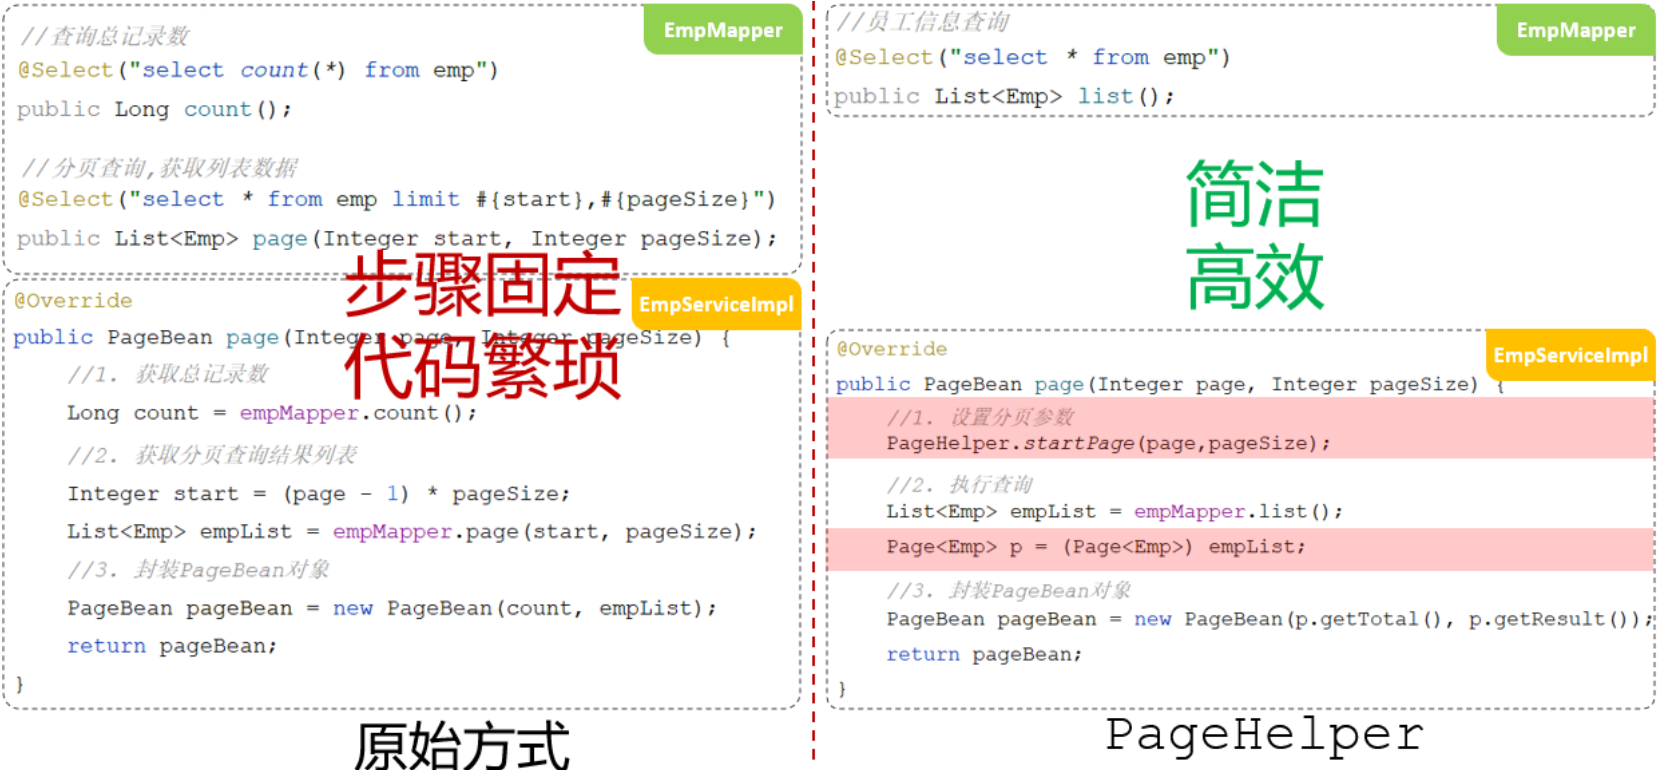Screen dimensions: 1661x770
Task: Click the comment '//2. 执行查询'
Action: (959, 485)
